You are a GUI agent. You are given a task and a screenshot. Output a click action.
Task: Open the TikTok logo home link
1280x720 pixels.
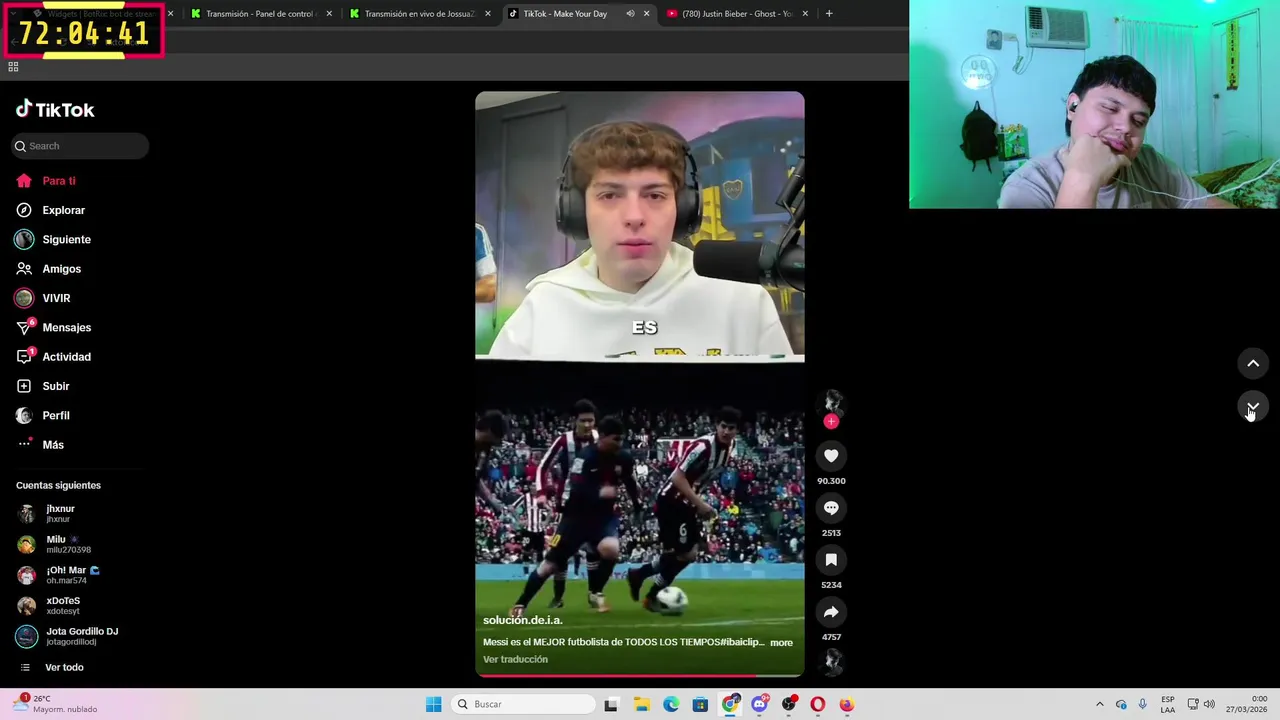tap(55, 110)
